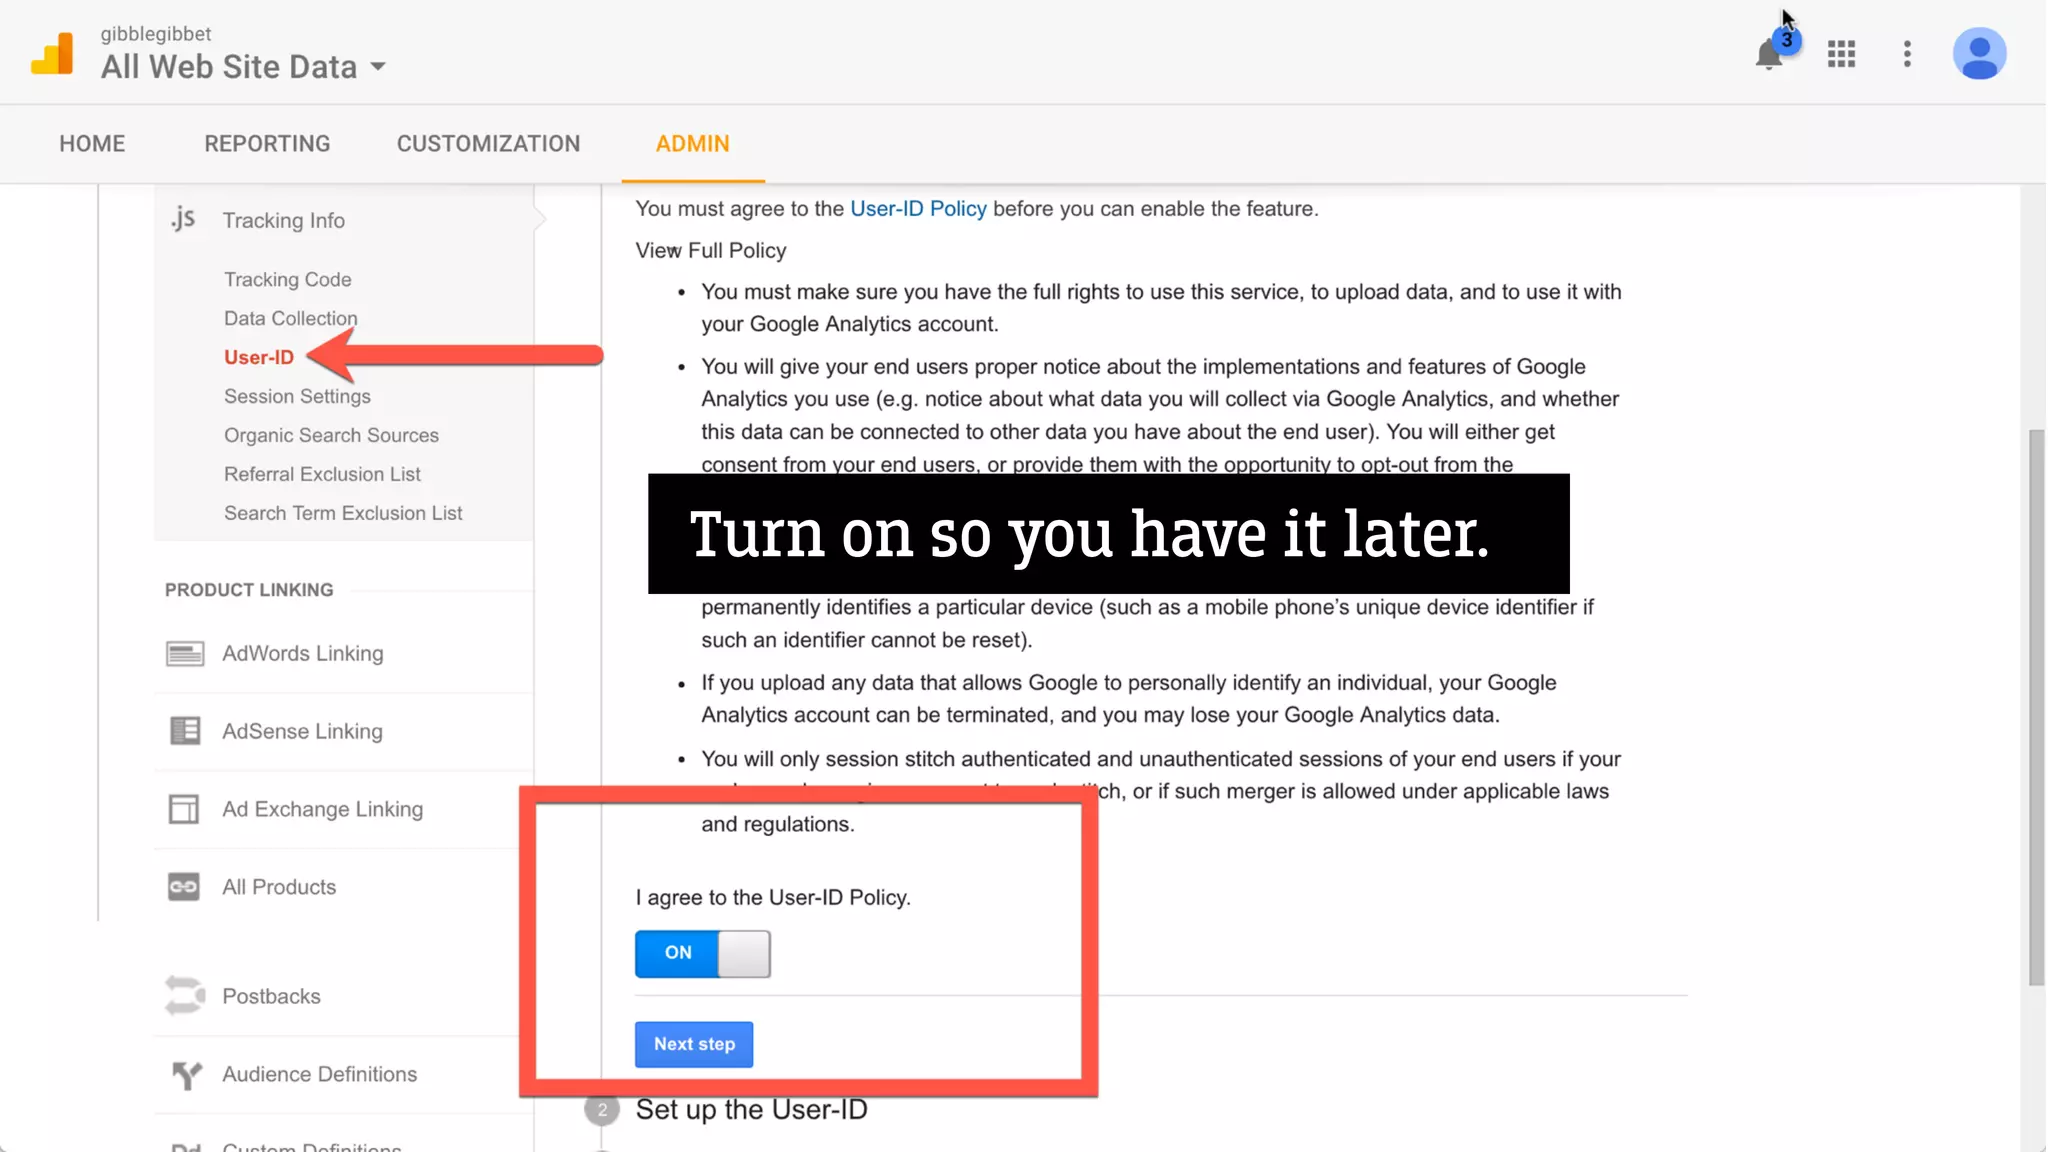The image size is (2048, 1152).
Task: Collapse the Tracking Info section
Action: click(x=283, y=220)
